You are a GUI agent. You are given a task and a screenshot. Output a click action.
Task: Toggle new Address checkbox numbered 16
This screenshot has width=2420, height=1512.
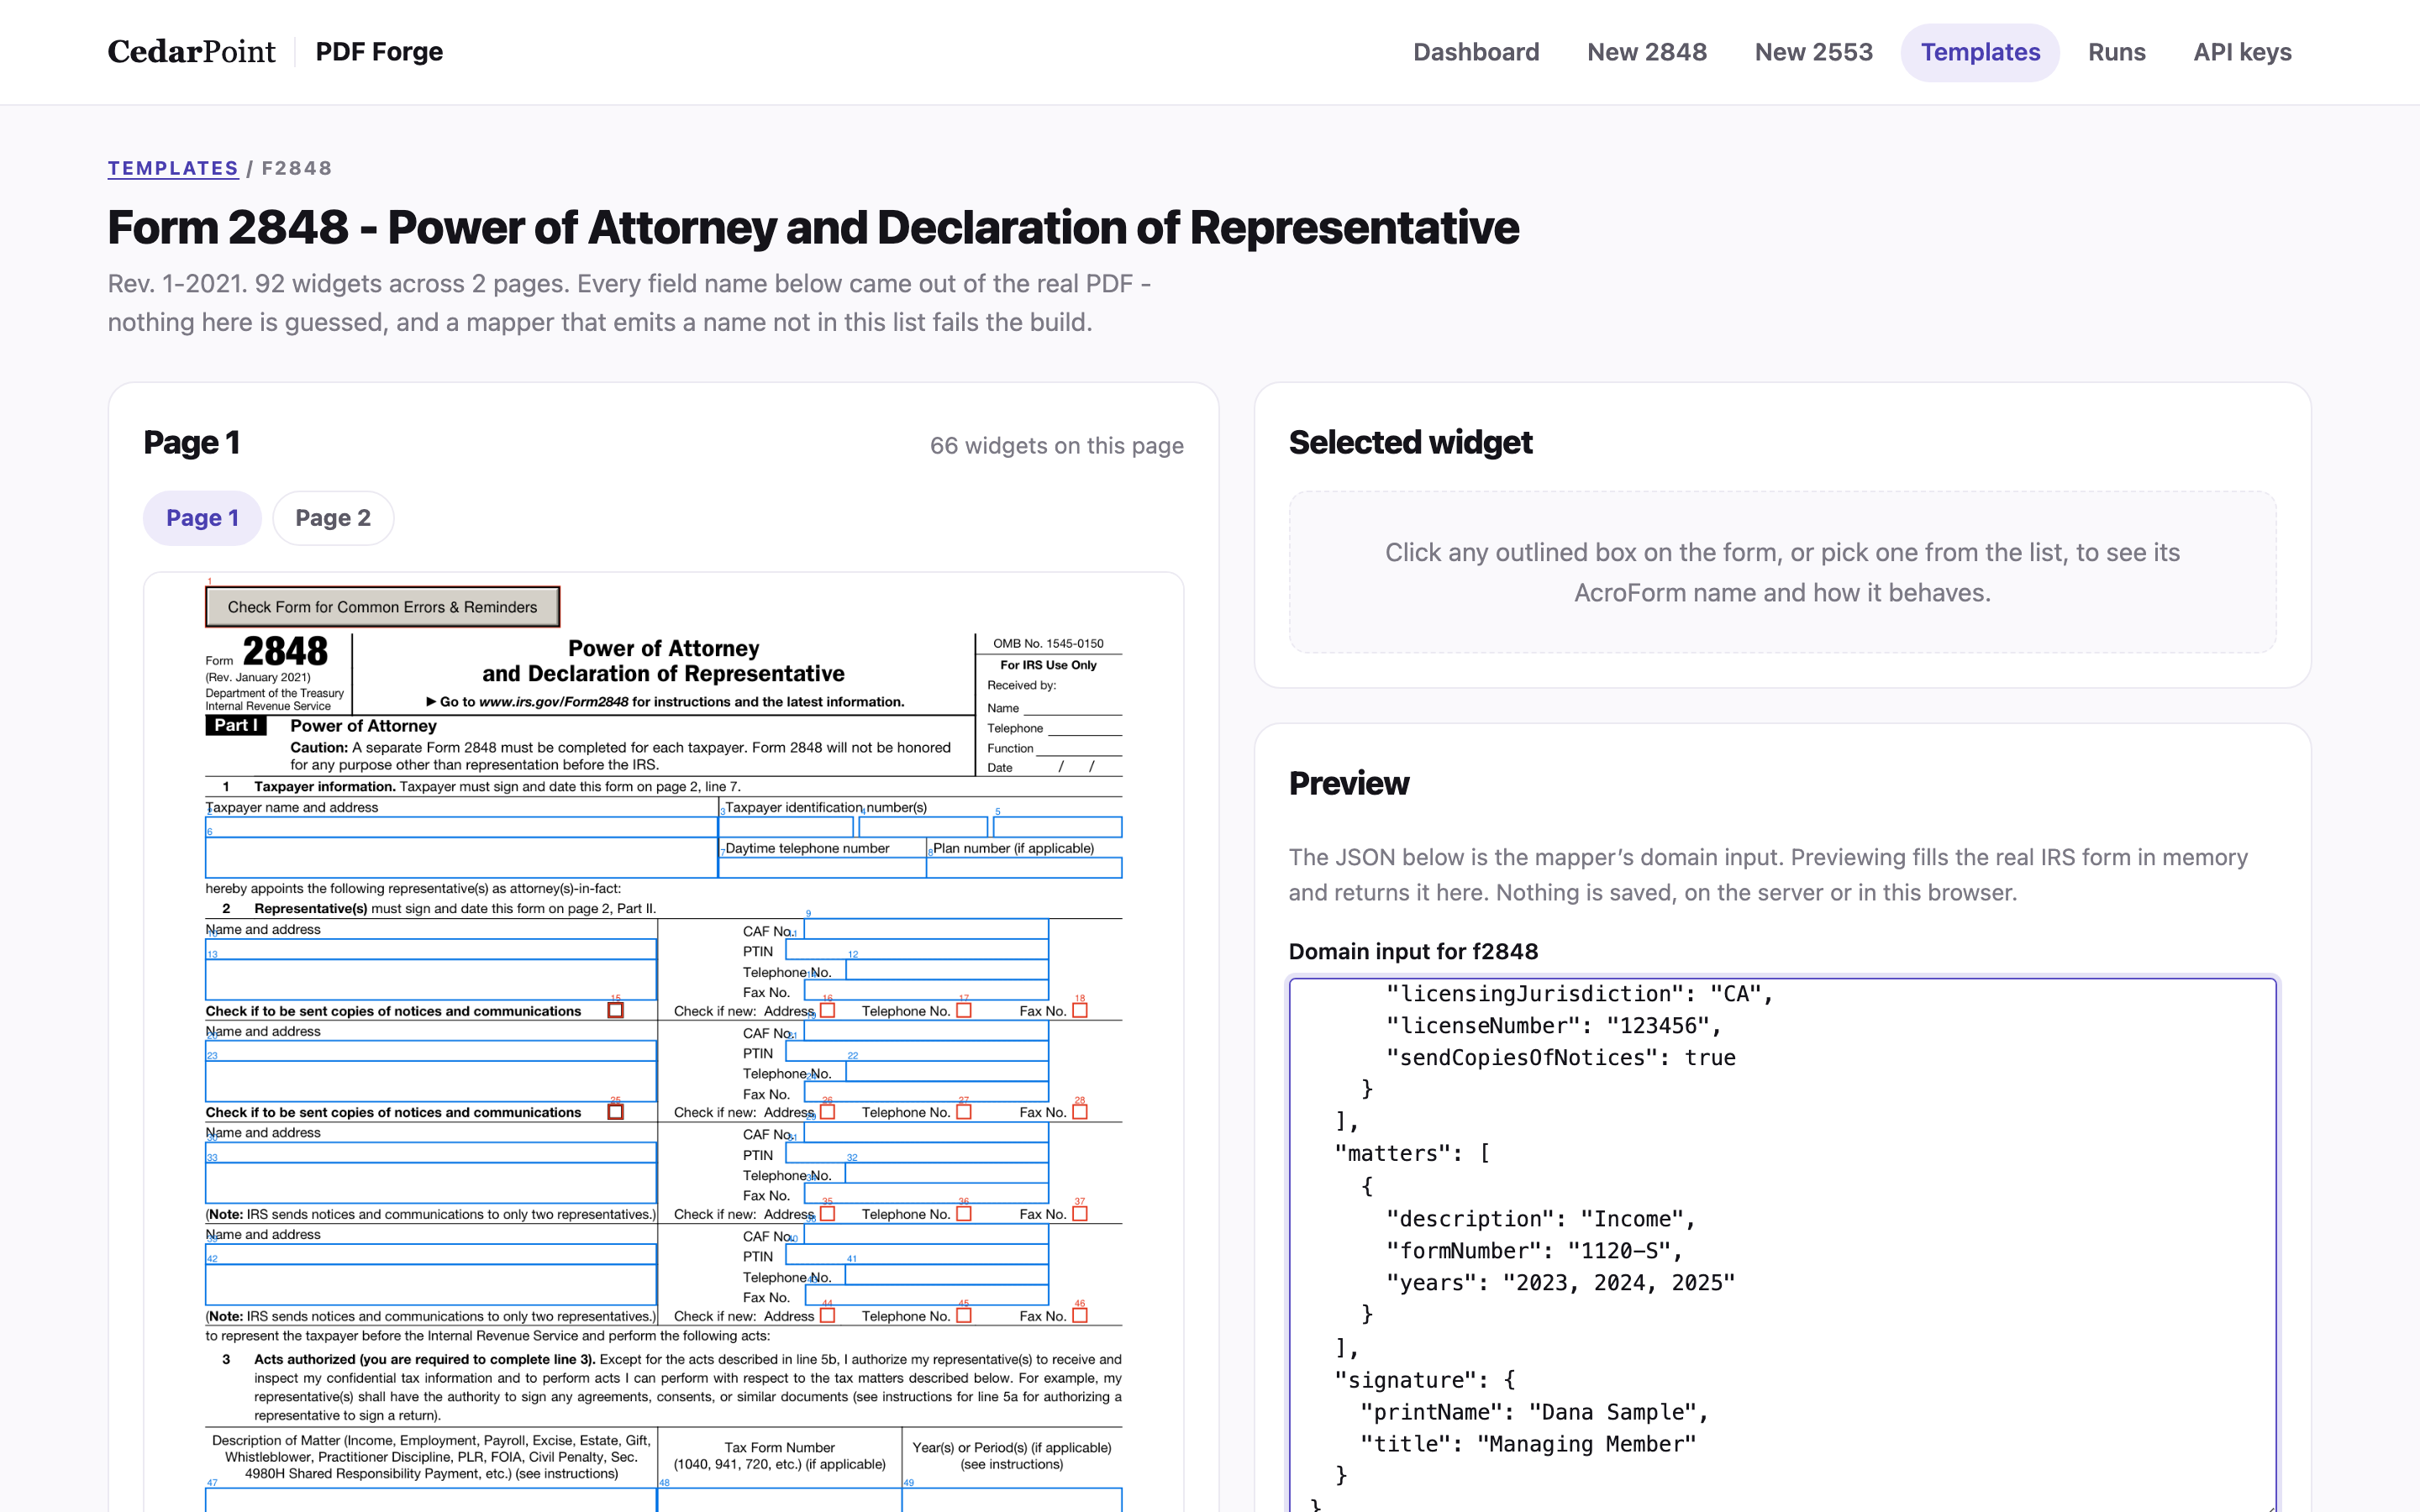pos(827,1011)
